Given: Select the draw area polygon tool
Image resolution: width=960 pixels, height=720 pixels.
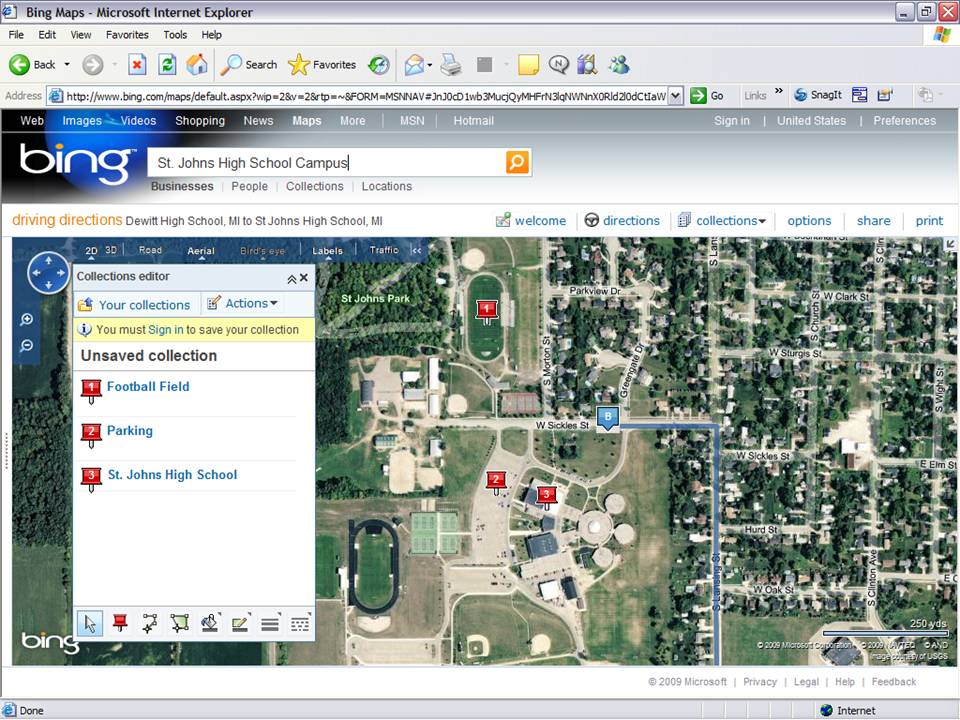Looking at the screenshot, I should (x=179, y=624).
